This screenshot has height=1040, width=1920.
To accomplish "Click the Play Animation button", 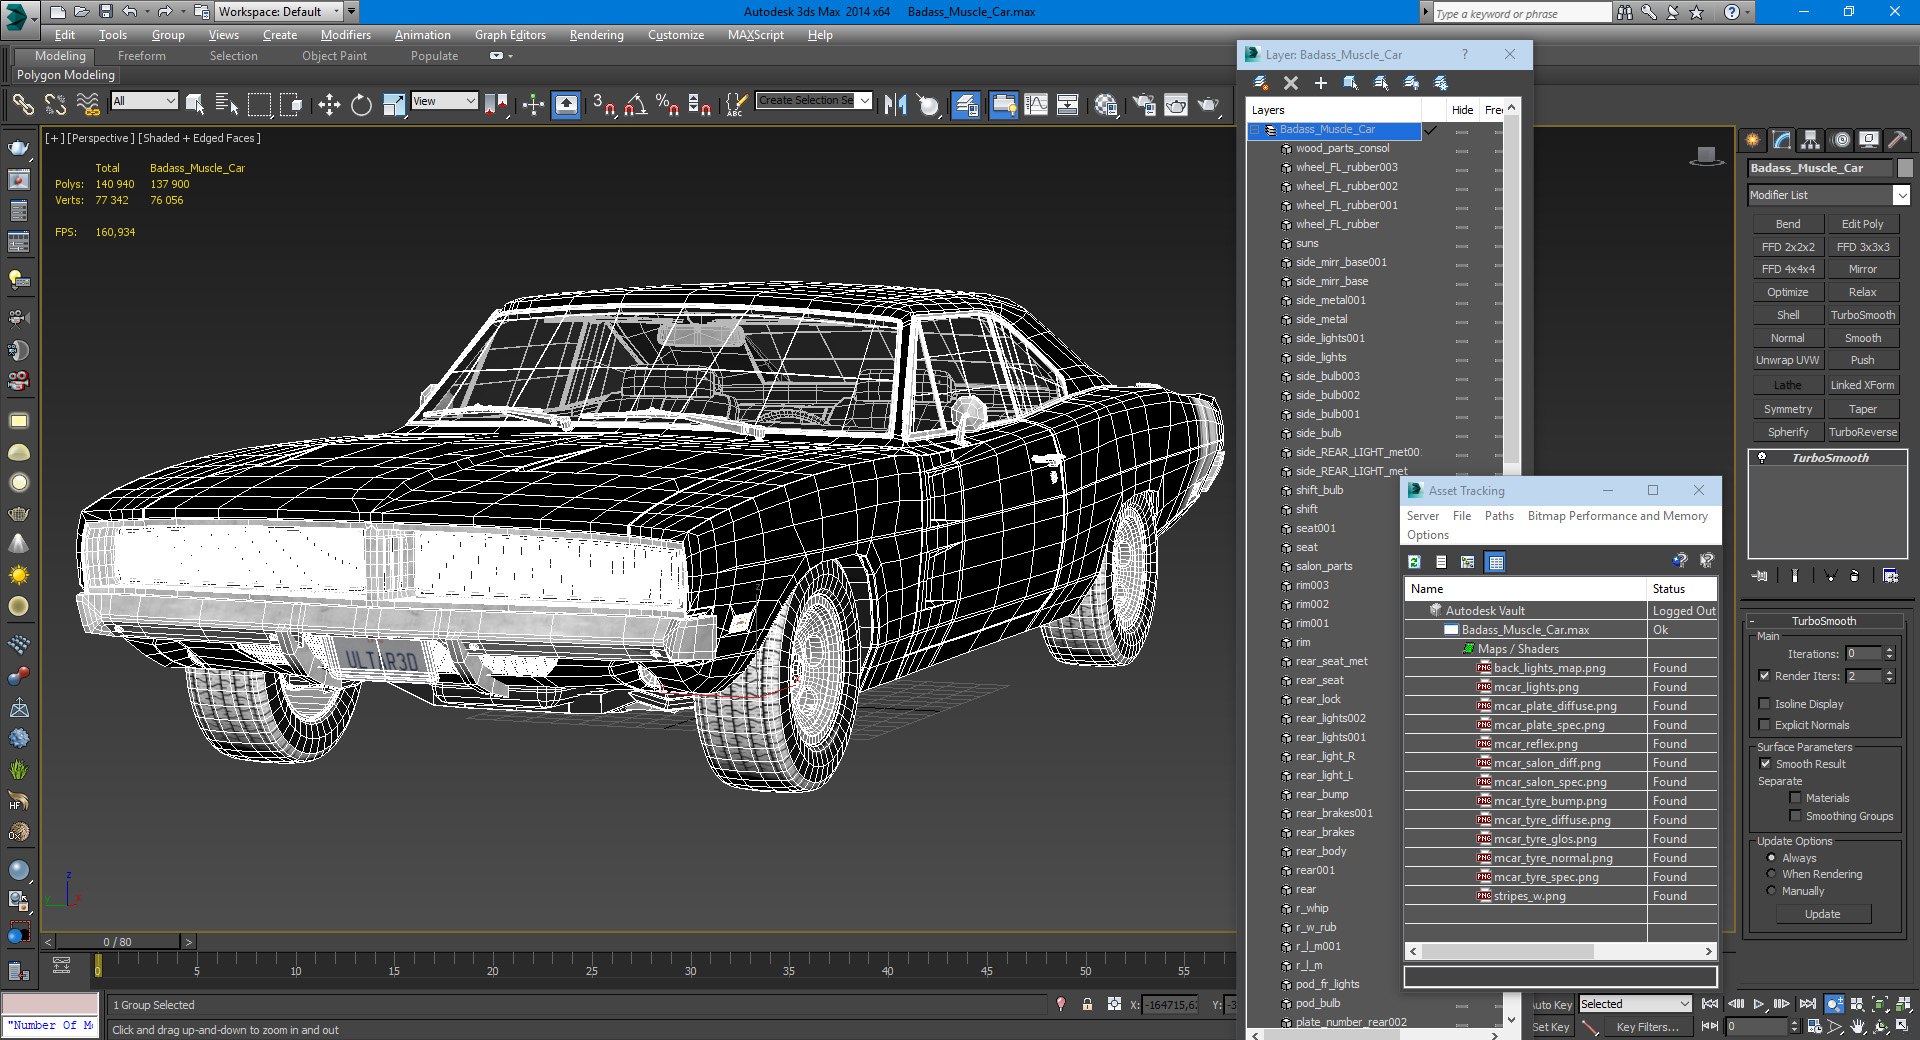I will tap(1758, 1004).
